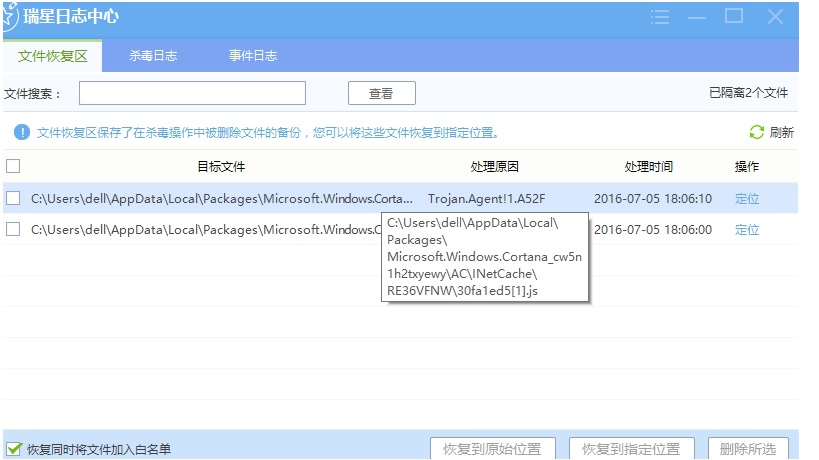Click 恢复到指定位置 button
This screenshot has height=460, width=819.
pyautogui.click(x=631, y=449)
